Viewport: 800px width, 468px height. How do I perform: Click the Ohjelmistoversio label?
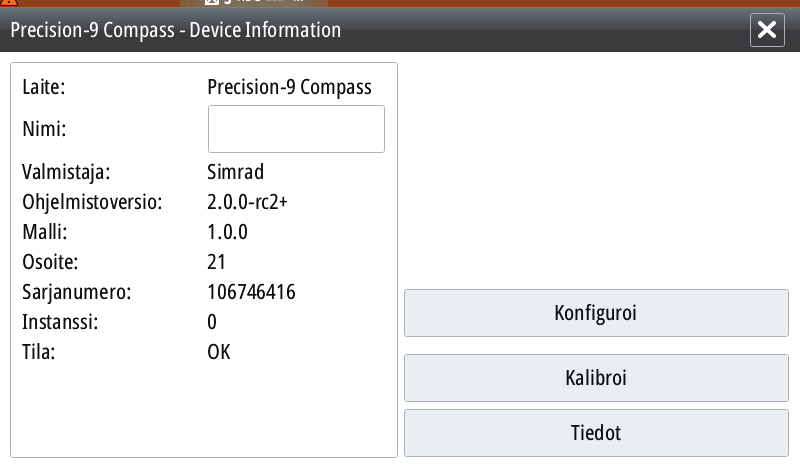(92, 203)
